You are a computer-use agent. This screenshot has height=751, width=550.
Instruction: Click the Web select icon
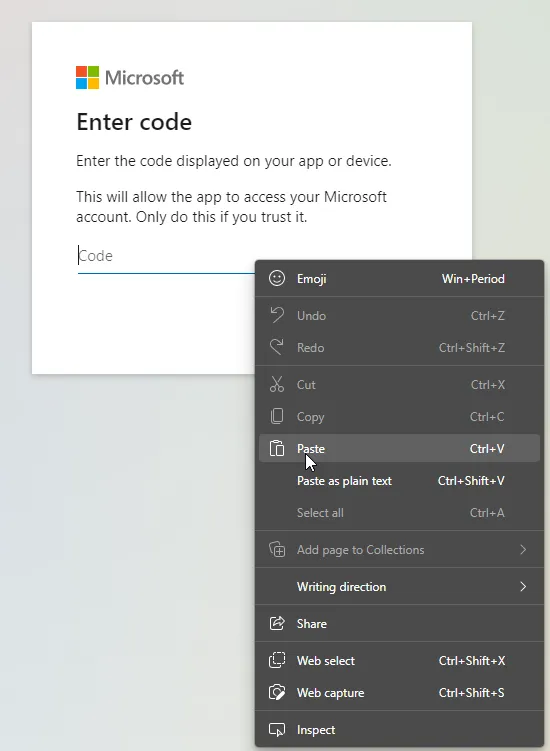(x=277, y=660)
